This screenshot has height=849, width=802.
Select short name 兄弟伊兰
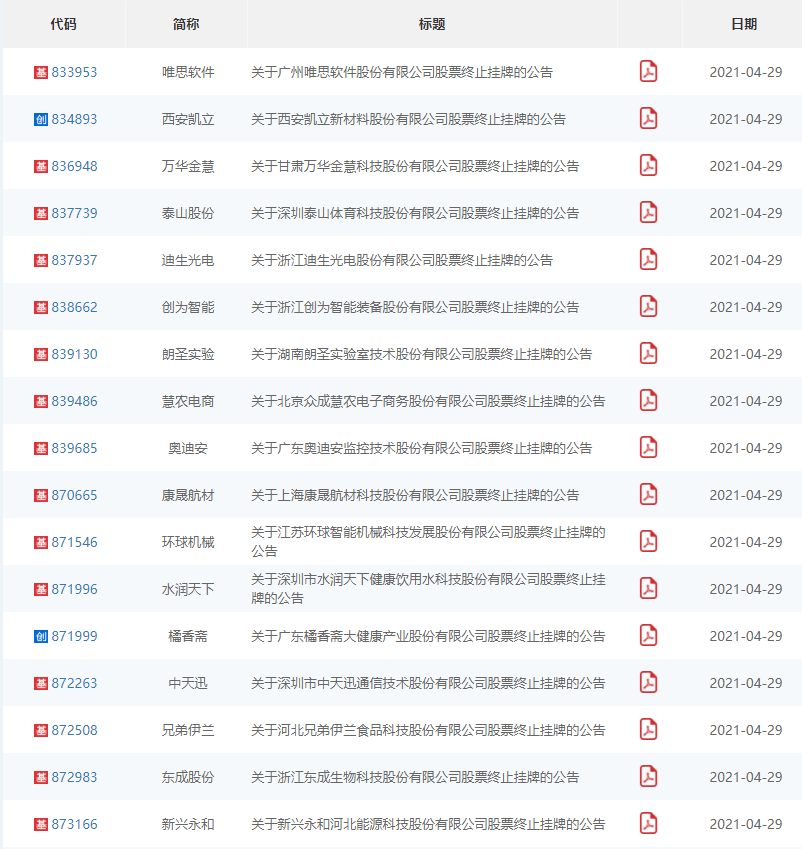(x=188, y=730)
